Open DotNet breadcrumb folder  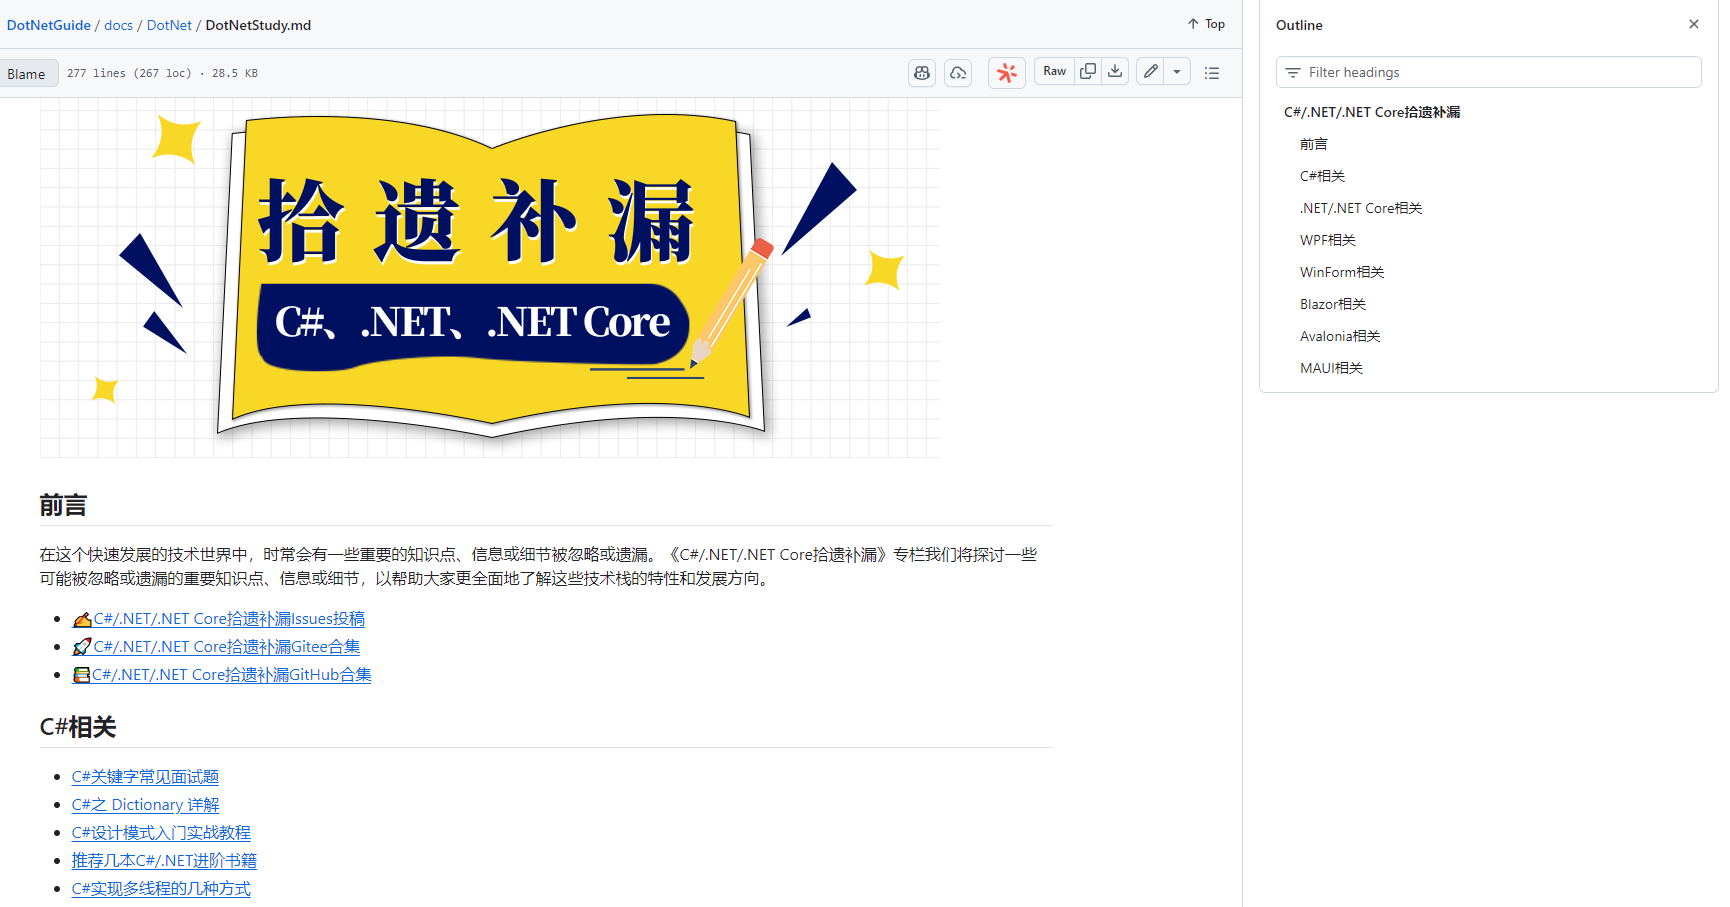(169, 25)
